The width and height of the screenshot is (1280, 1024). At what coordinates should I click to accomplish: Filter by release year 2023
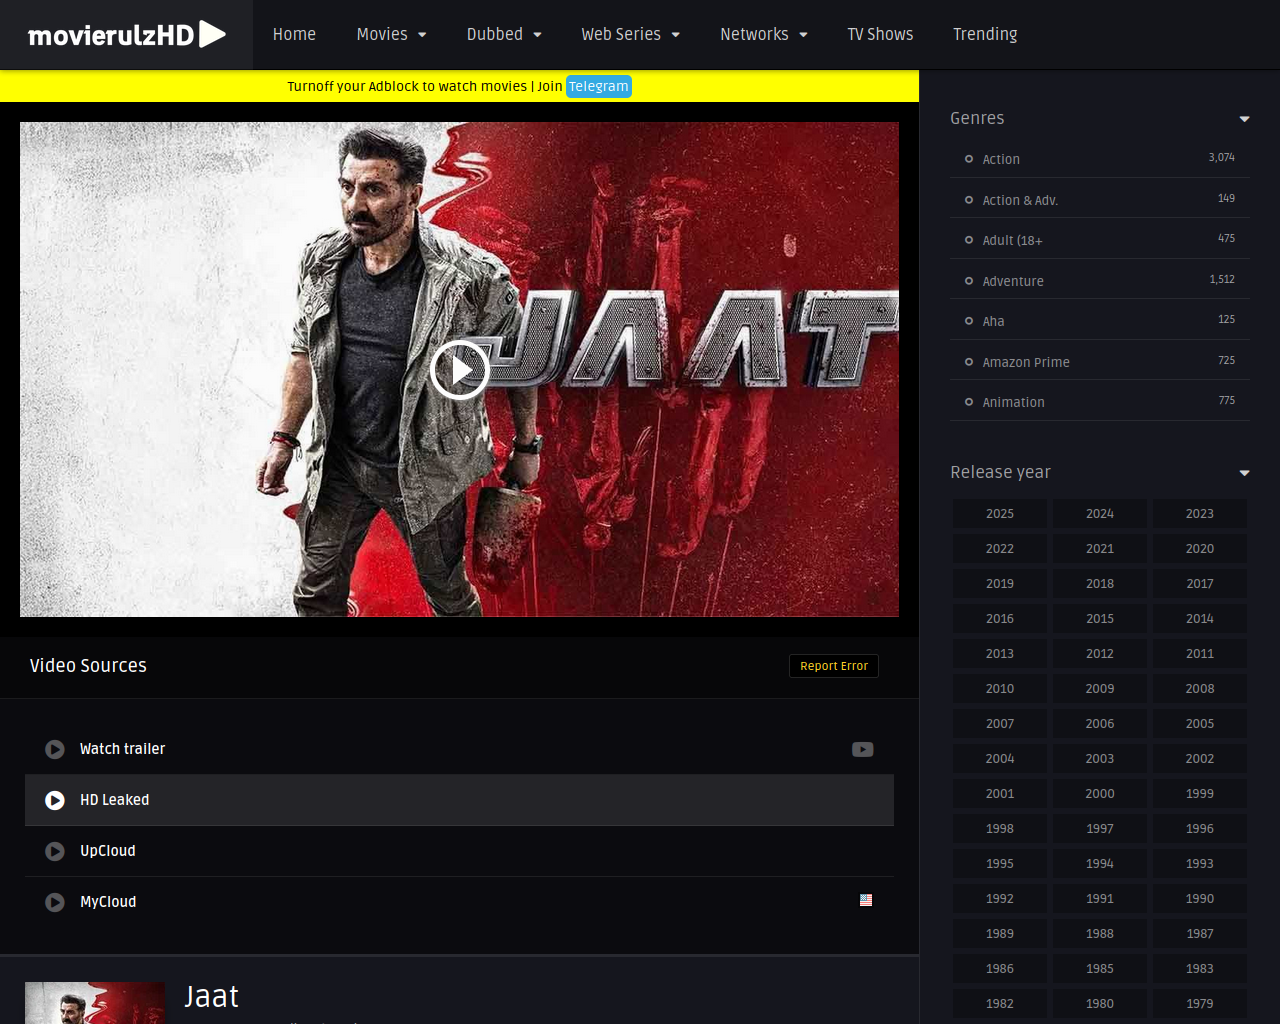1200,514
